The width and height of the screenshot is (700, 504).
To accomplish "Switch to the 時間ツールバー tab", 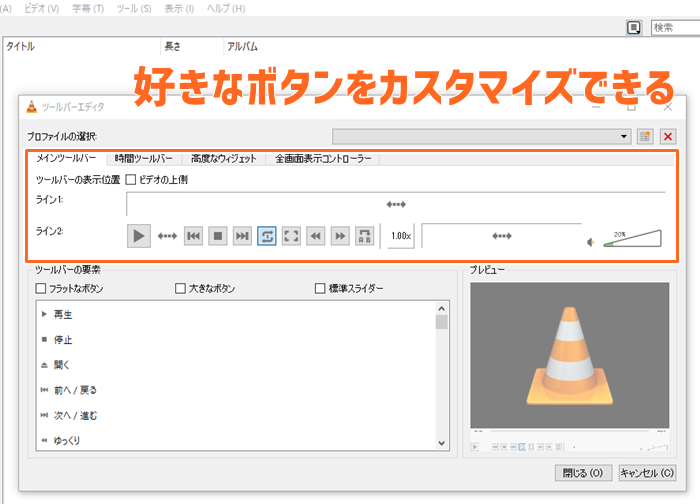I will pyautogui.click(x=143, y=158).
